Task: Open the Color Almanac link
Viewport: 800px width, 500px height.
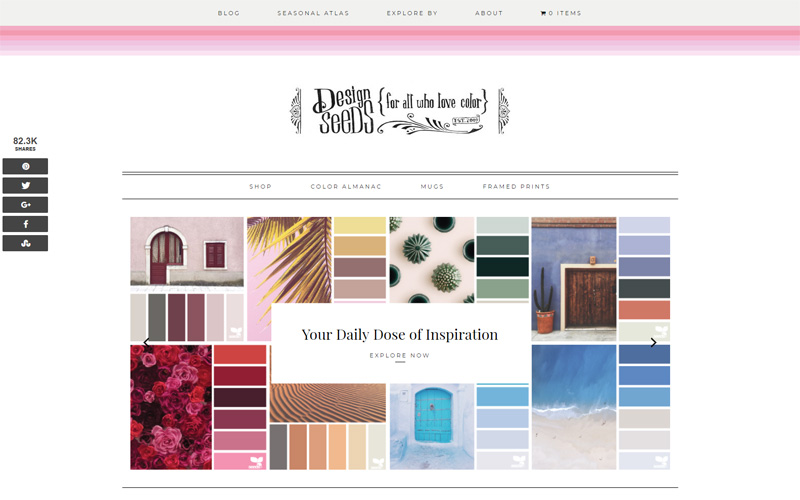Action: click(x=346, y=187)
